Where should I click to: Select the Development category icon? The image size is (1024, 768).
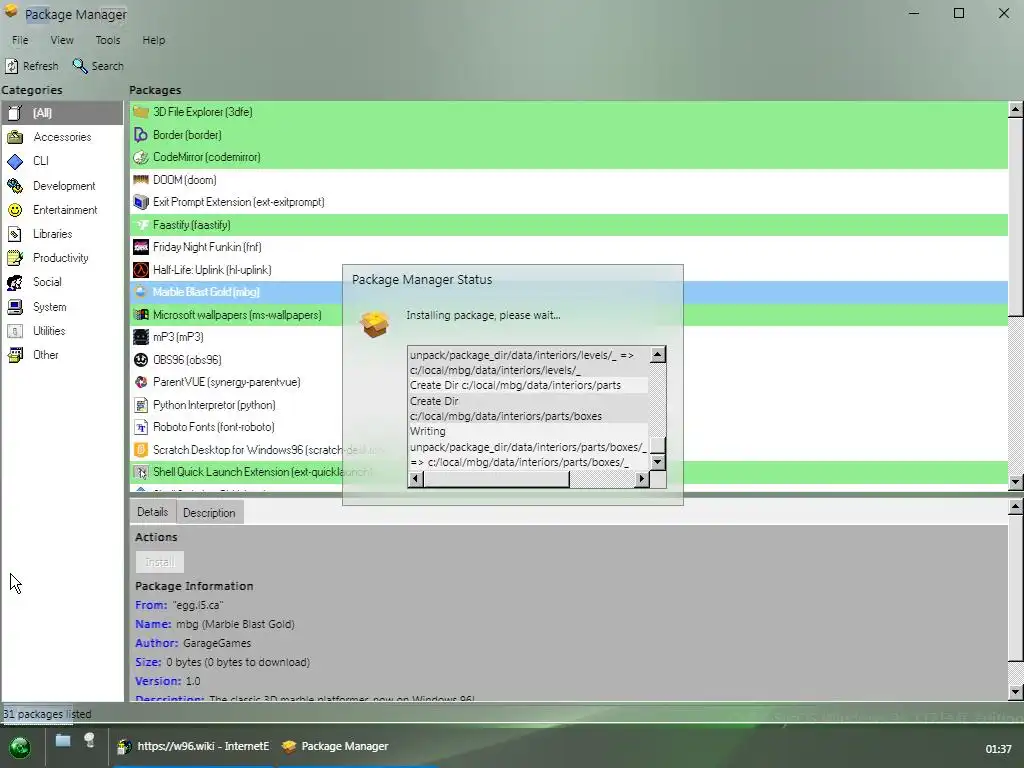[15, 186]
